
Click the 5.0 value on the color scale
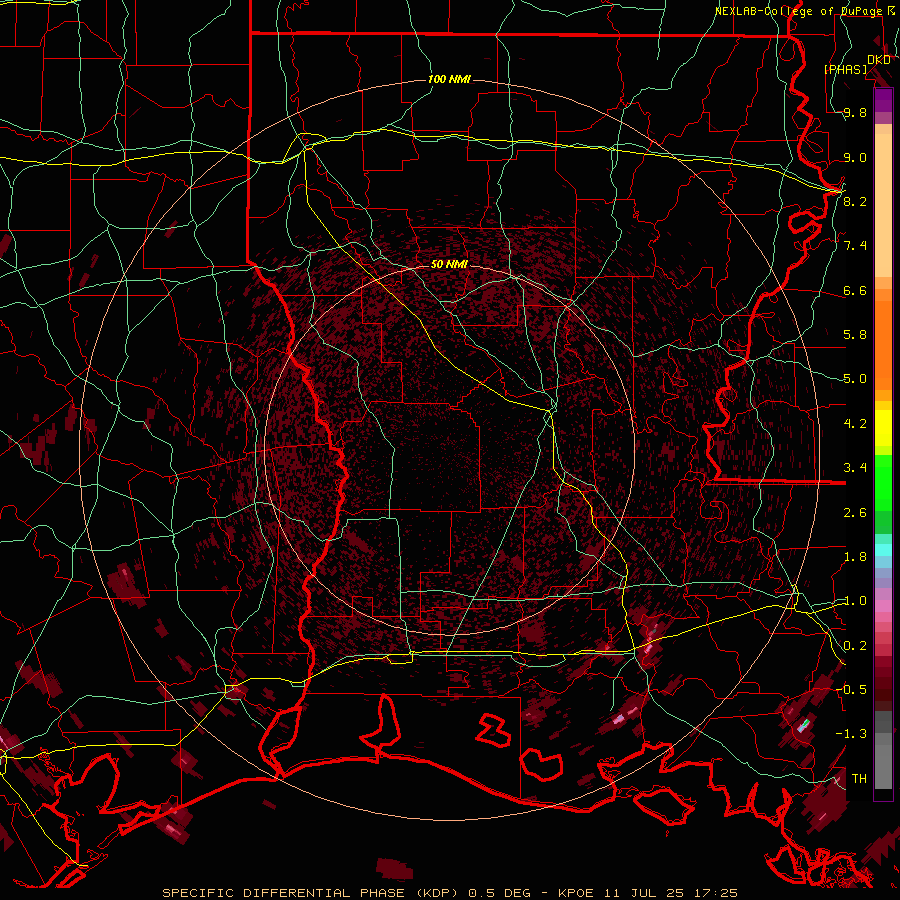[855, 379]
